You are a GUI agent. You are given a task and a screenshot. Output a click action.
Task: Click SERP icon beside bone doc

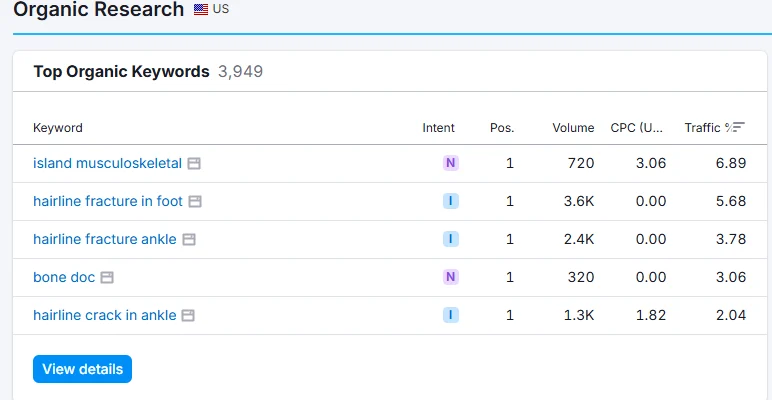[107, 277]
